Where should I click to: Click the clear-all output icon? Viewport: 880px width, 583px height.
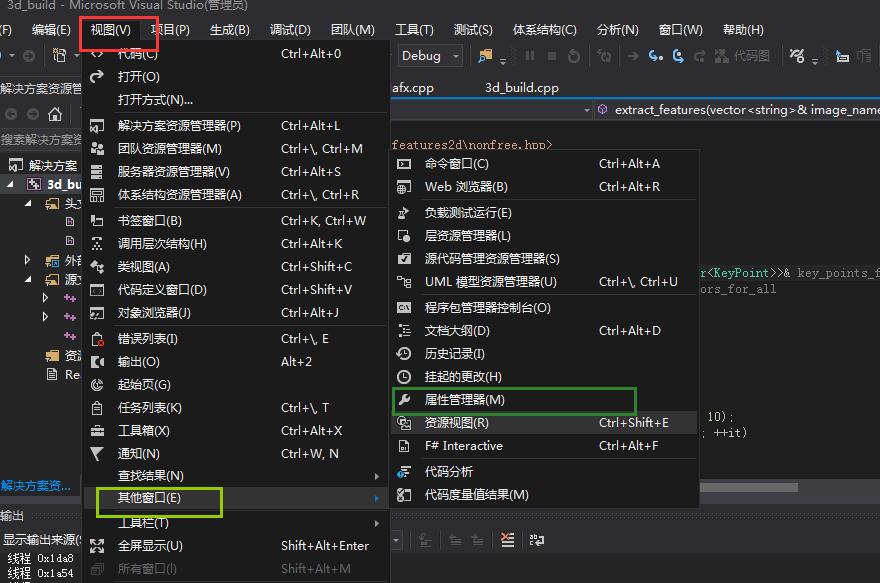[507, 540]
